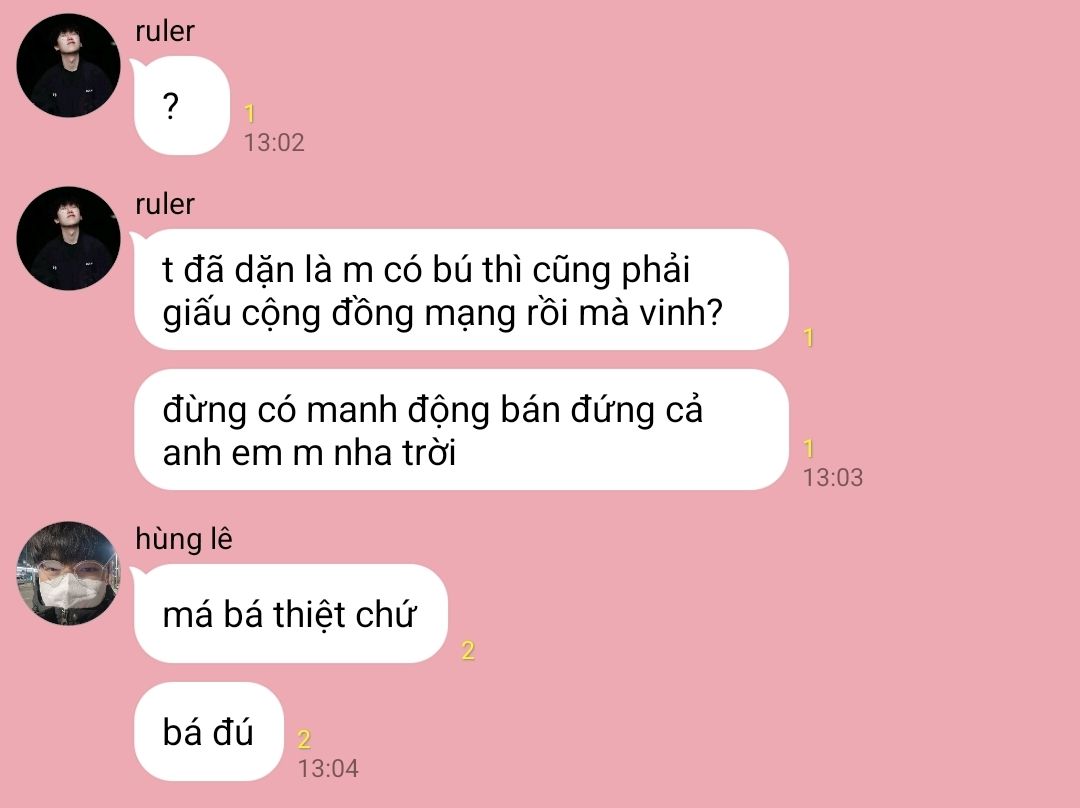View hùng lê's profile picture
1080x808 pixels.
(68, 573)
